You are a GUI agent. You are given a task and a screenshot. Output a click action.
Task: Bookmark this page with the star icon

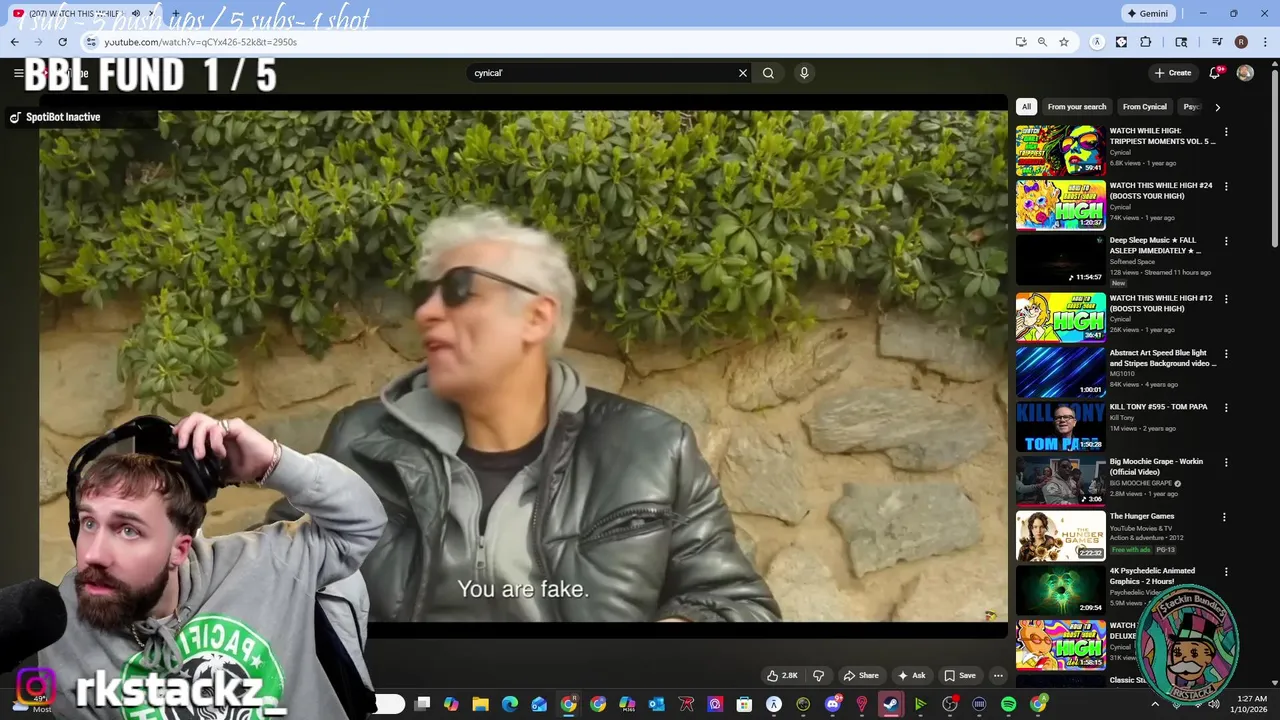[1064, 42]
